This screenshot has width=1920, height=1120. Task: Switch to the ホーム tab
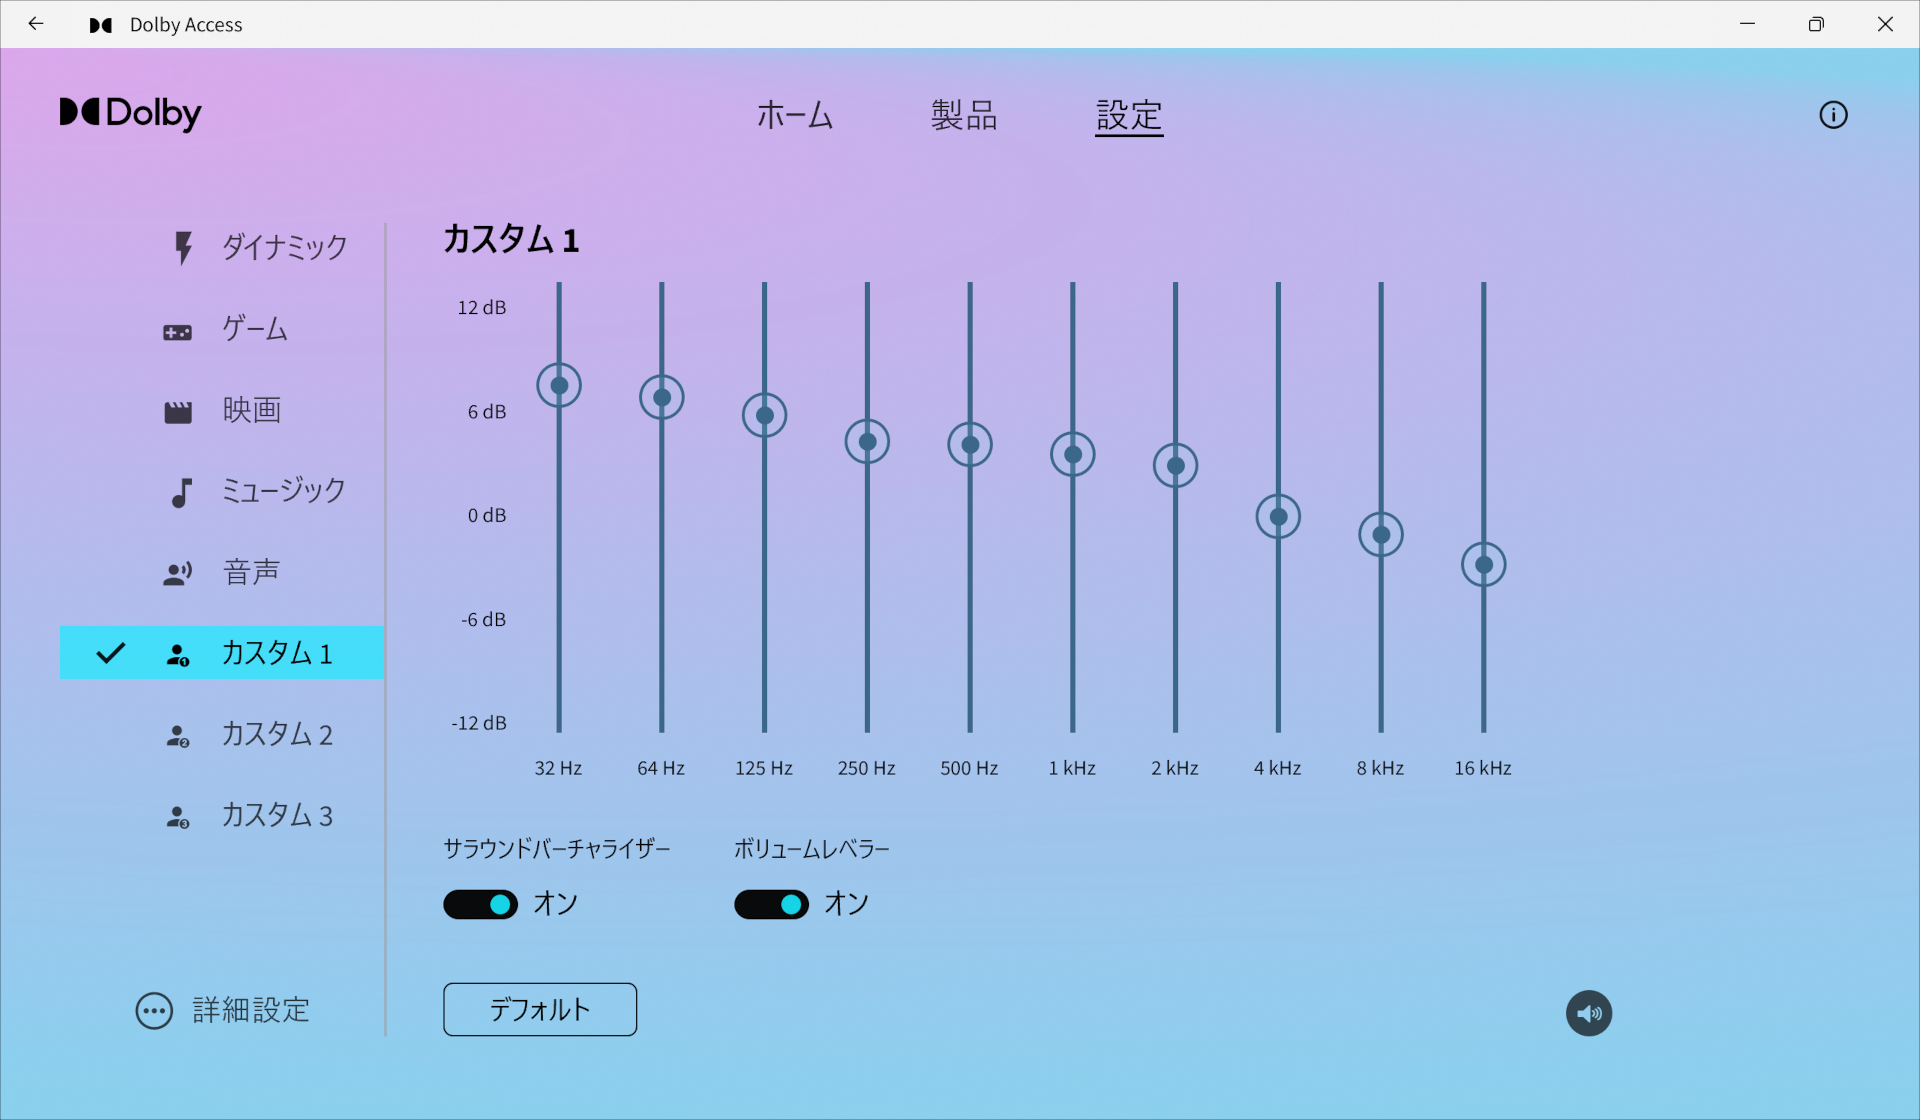click(x=794, y=115)
